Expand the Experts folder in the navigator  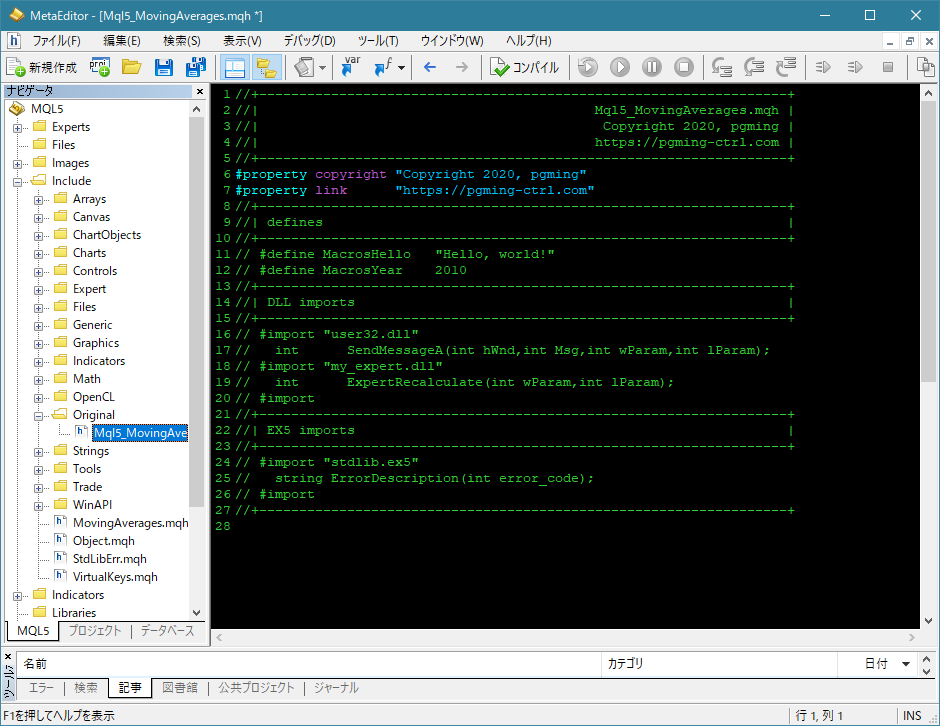coord(18,127)
